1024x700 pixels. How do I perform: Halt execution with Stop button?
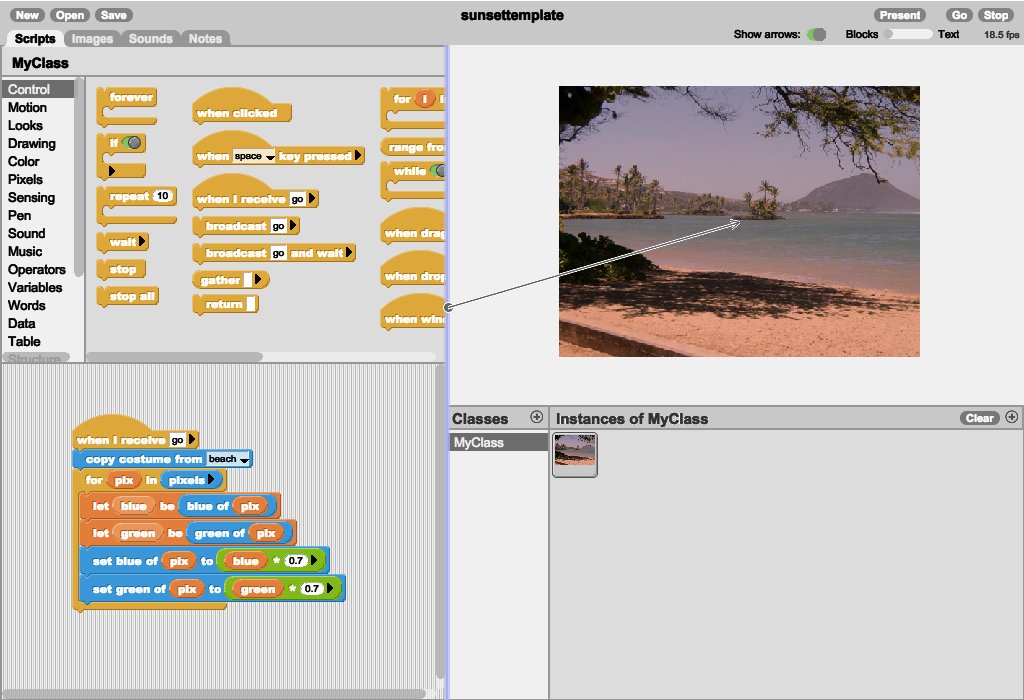pos(995,15)
